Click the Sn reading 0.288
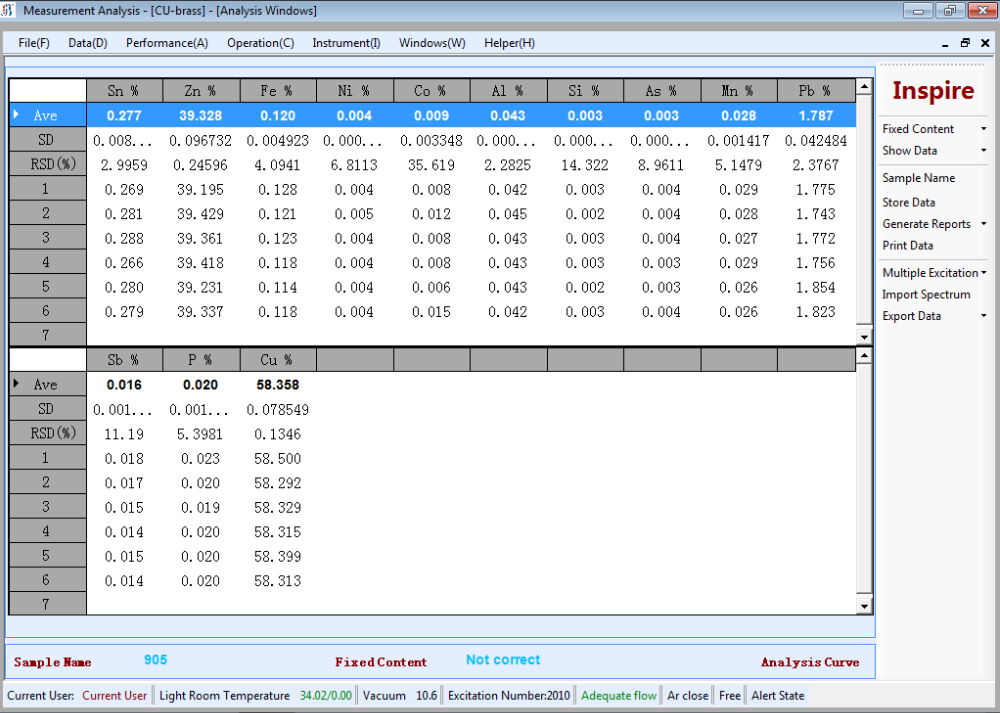Viewport: 1000px width, 713px height. click(124, 239)
